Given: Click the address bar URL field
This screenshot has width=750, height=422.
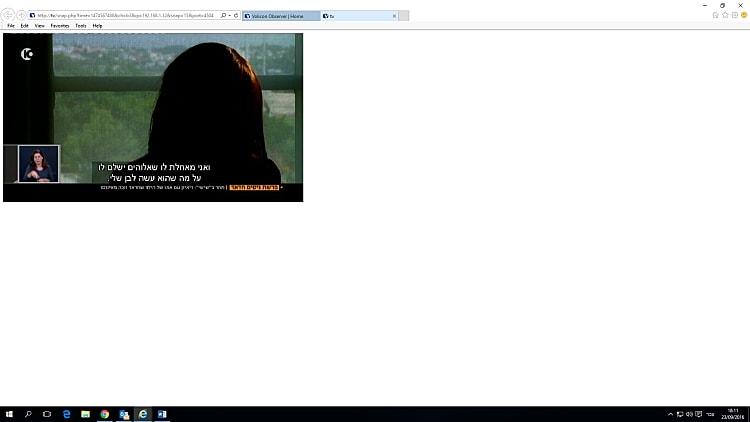Looking at the screenshot, I should click(x=120, y=16).
